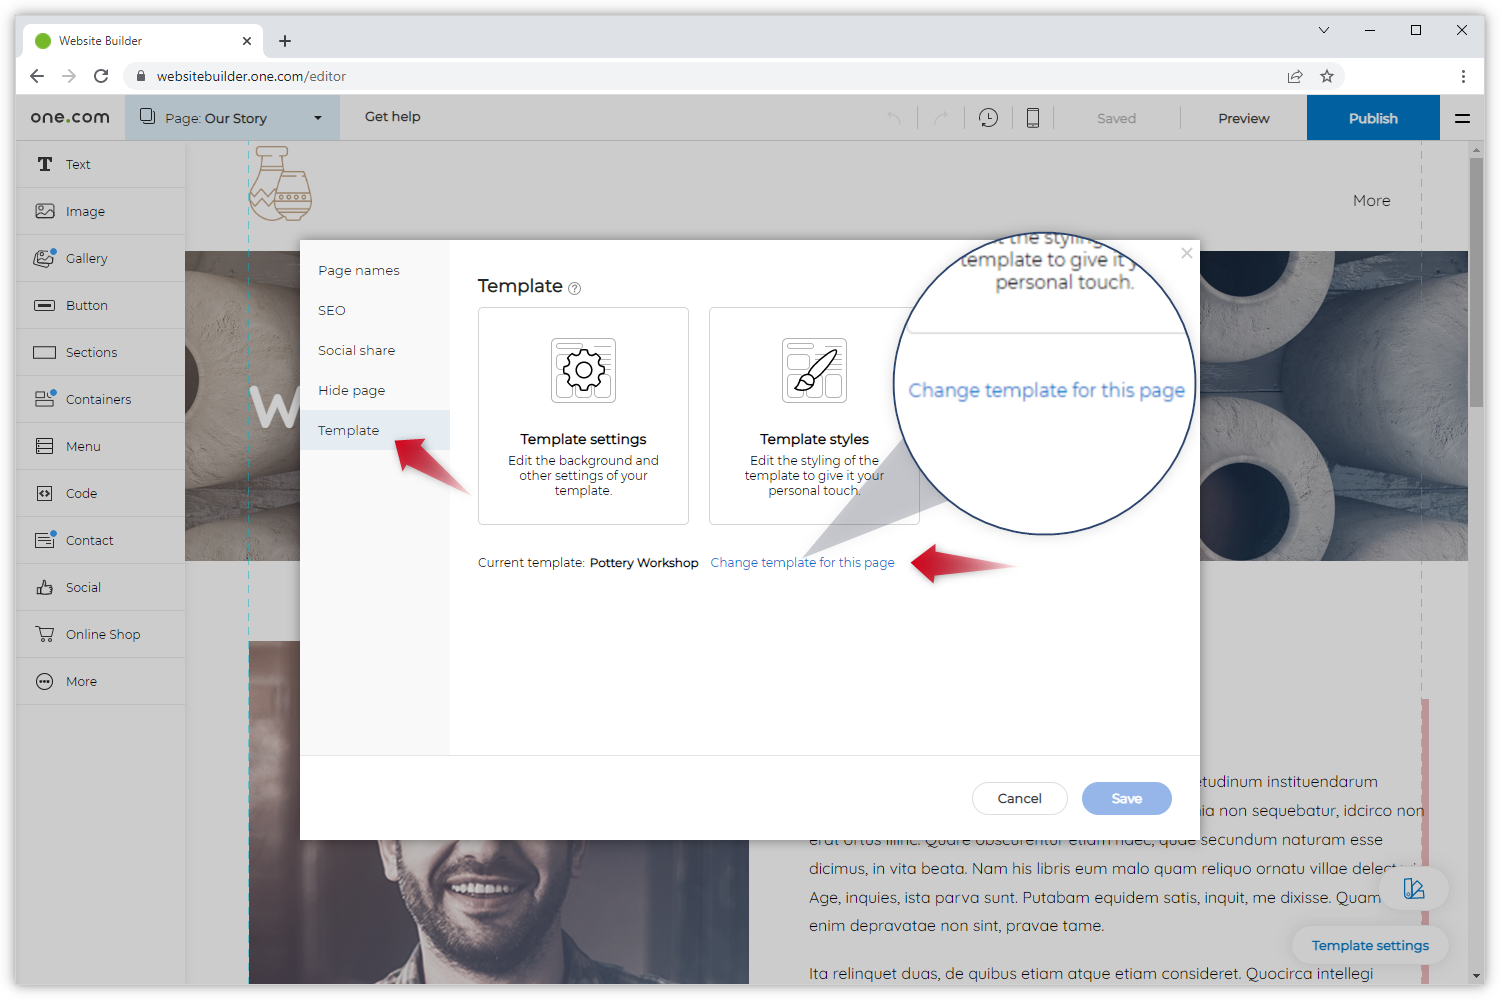Open the Online Shop cart item
The width and height of the screenshot is (1500, 1000).
pyautogui.click(x=102, y=634)
